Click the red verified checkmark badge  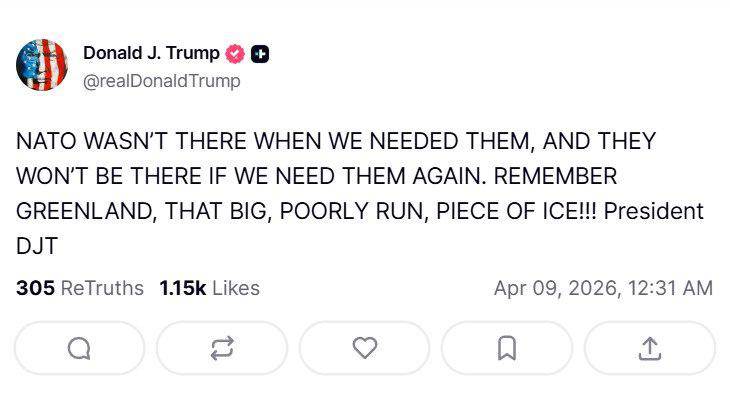[236, 55]
